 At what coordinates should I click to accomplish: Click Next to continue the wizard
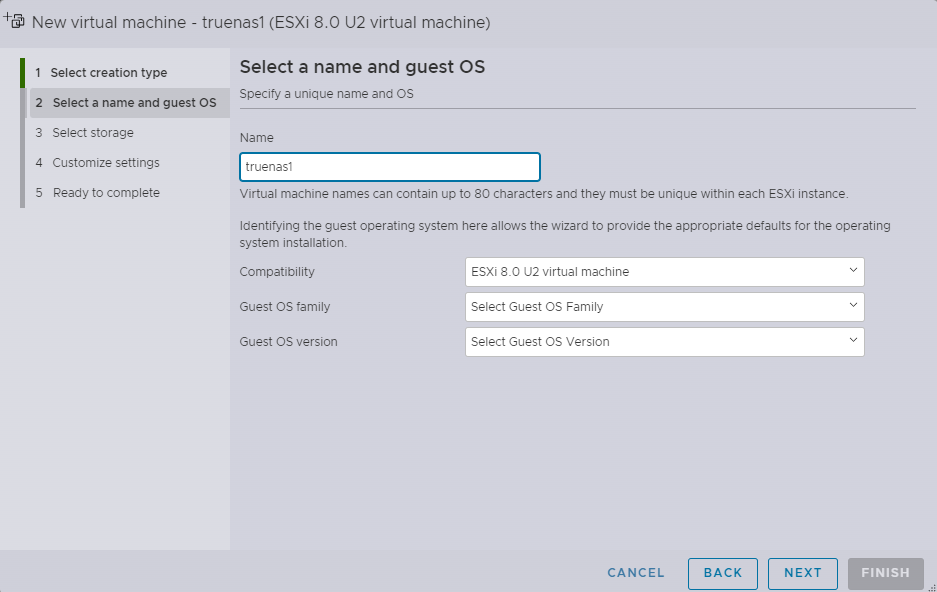pos(803,573)
